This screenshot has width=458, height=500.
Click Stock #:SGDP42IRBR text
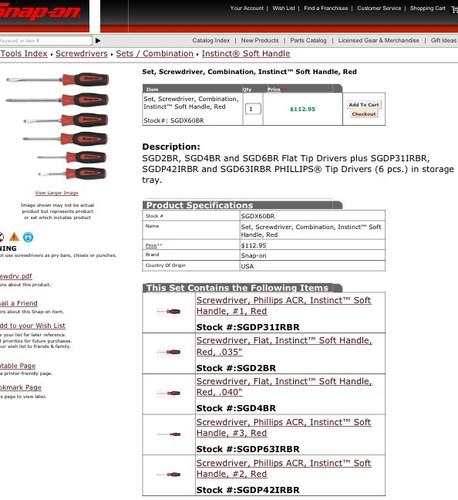[248, 490]
